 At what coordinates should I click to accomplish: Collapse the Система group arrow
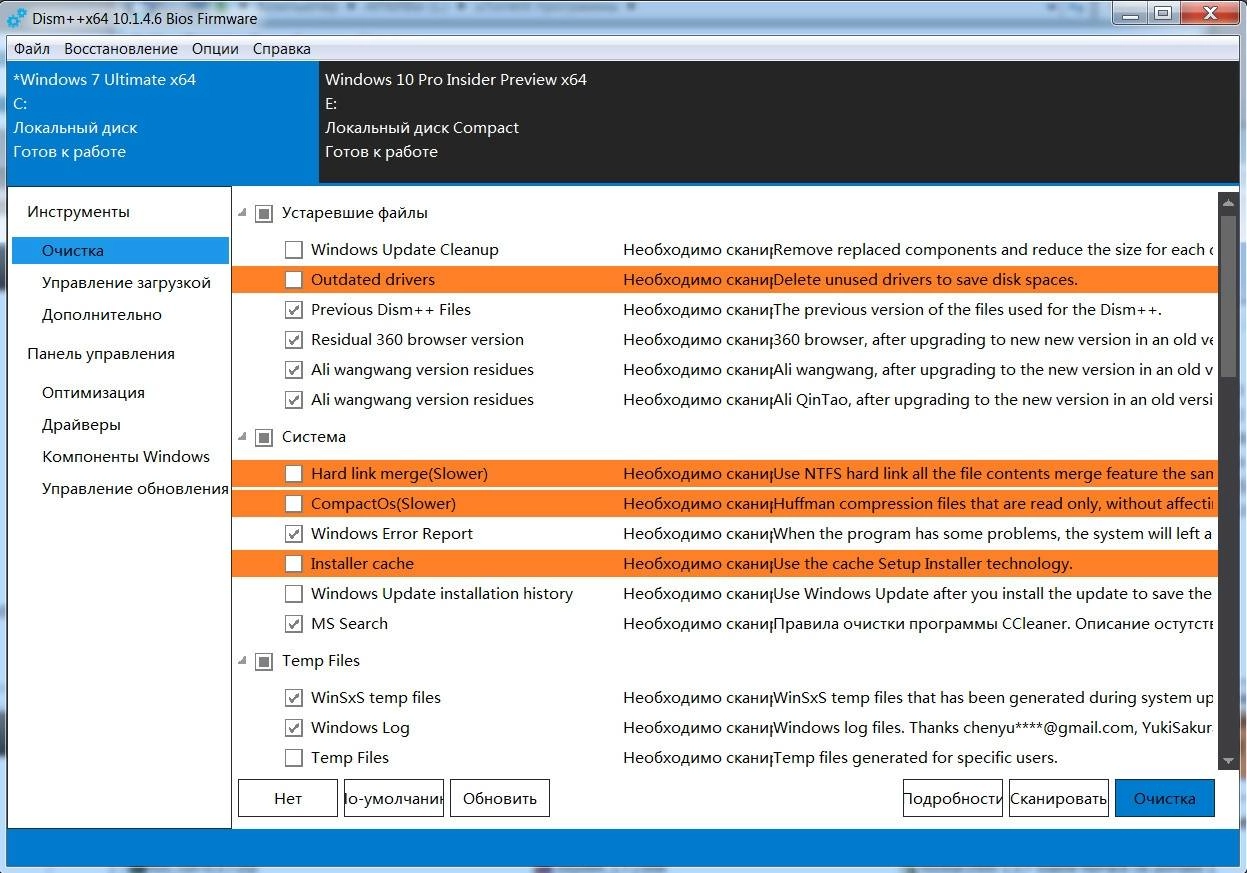pyautogui.click(x=242, y=437)
